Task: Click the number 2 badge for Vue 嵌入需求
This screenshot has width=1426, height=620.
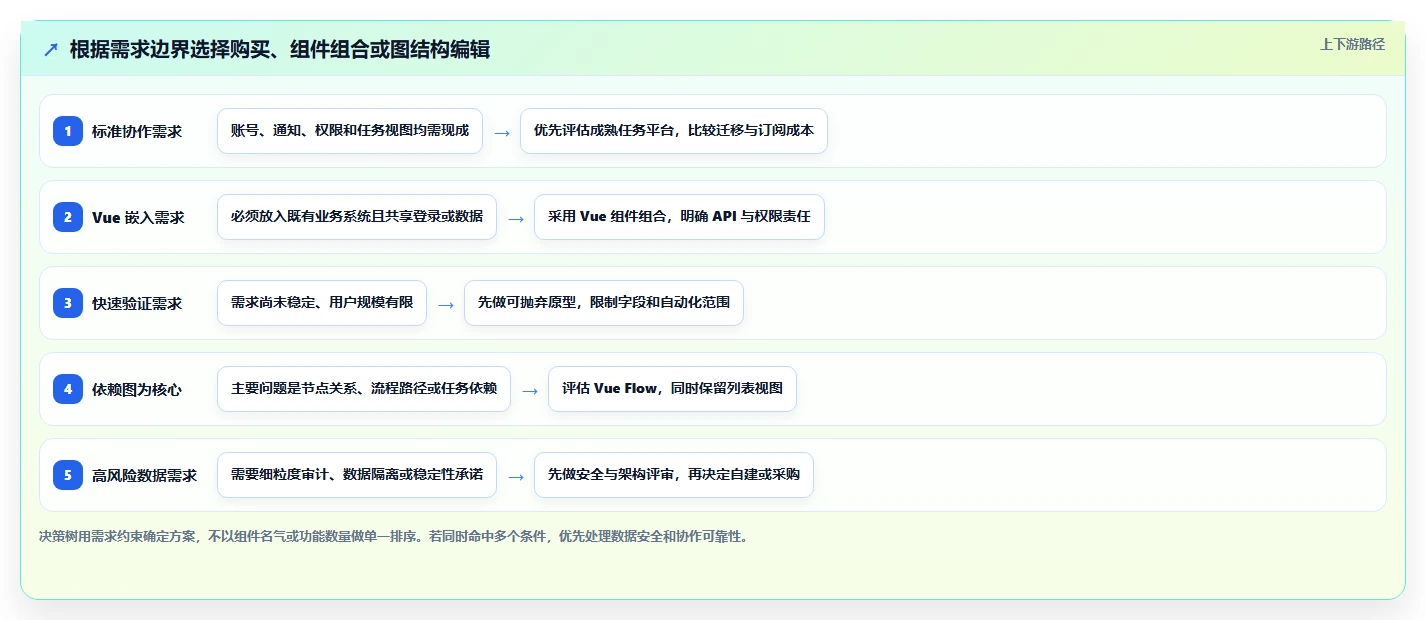Action: [x=68, y=217]
